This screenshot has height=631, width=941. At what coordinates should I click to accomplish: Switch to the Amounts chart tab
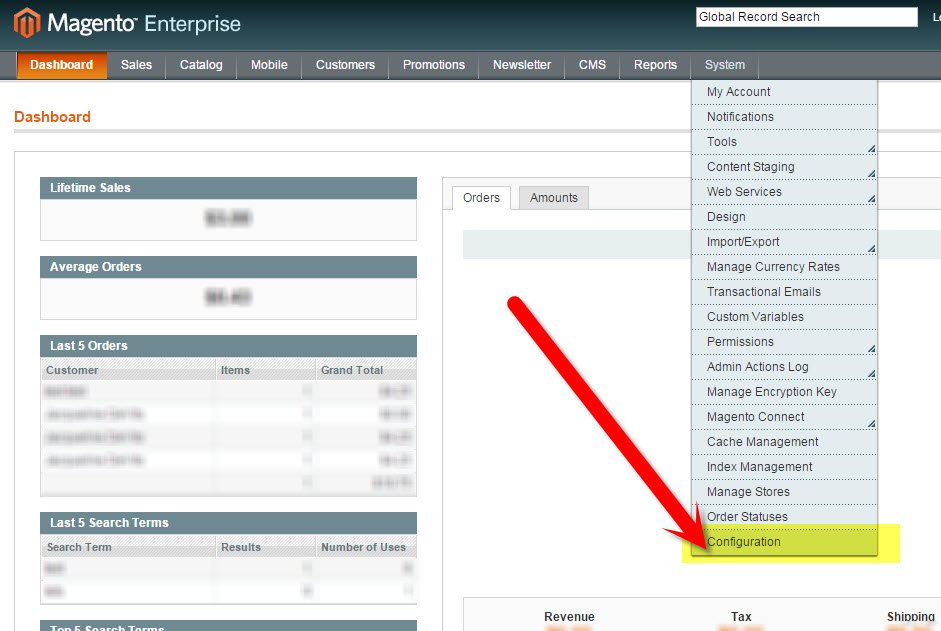pos(553,198)
